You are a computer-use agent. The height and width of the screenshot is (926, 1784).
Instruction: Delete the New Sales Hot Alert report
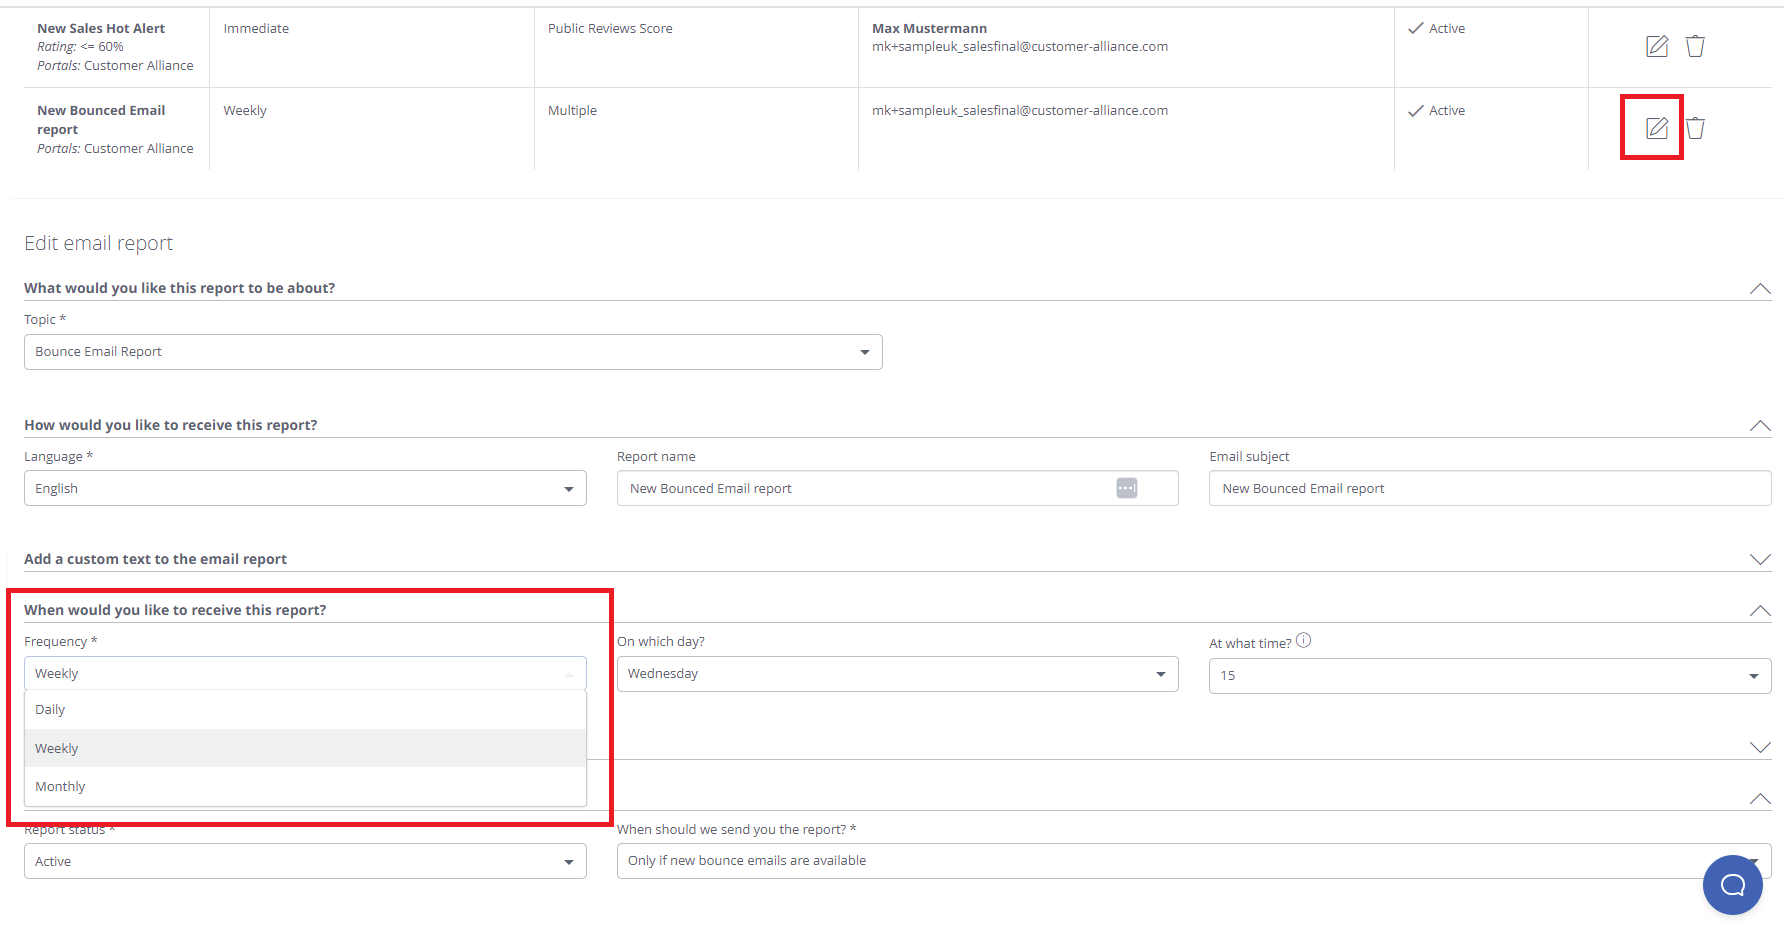click(x=1695, y=46)
